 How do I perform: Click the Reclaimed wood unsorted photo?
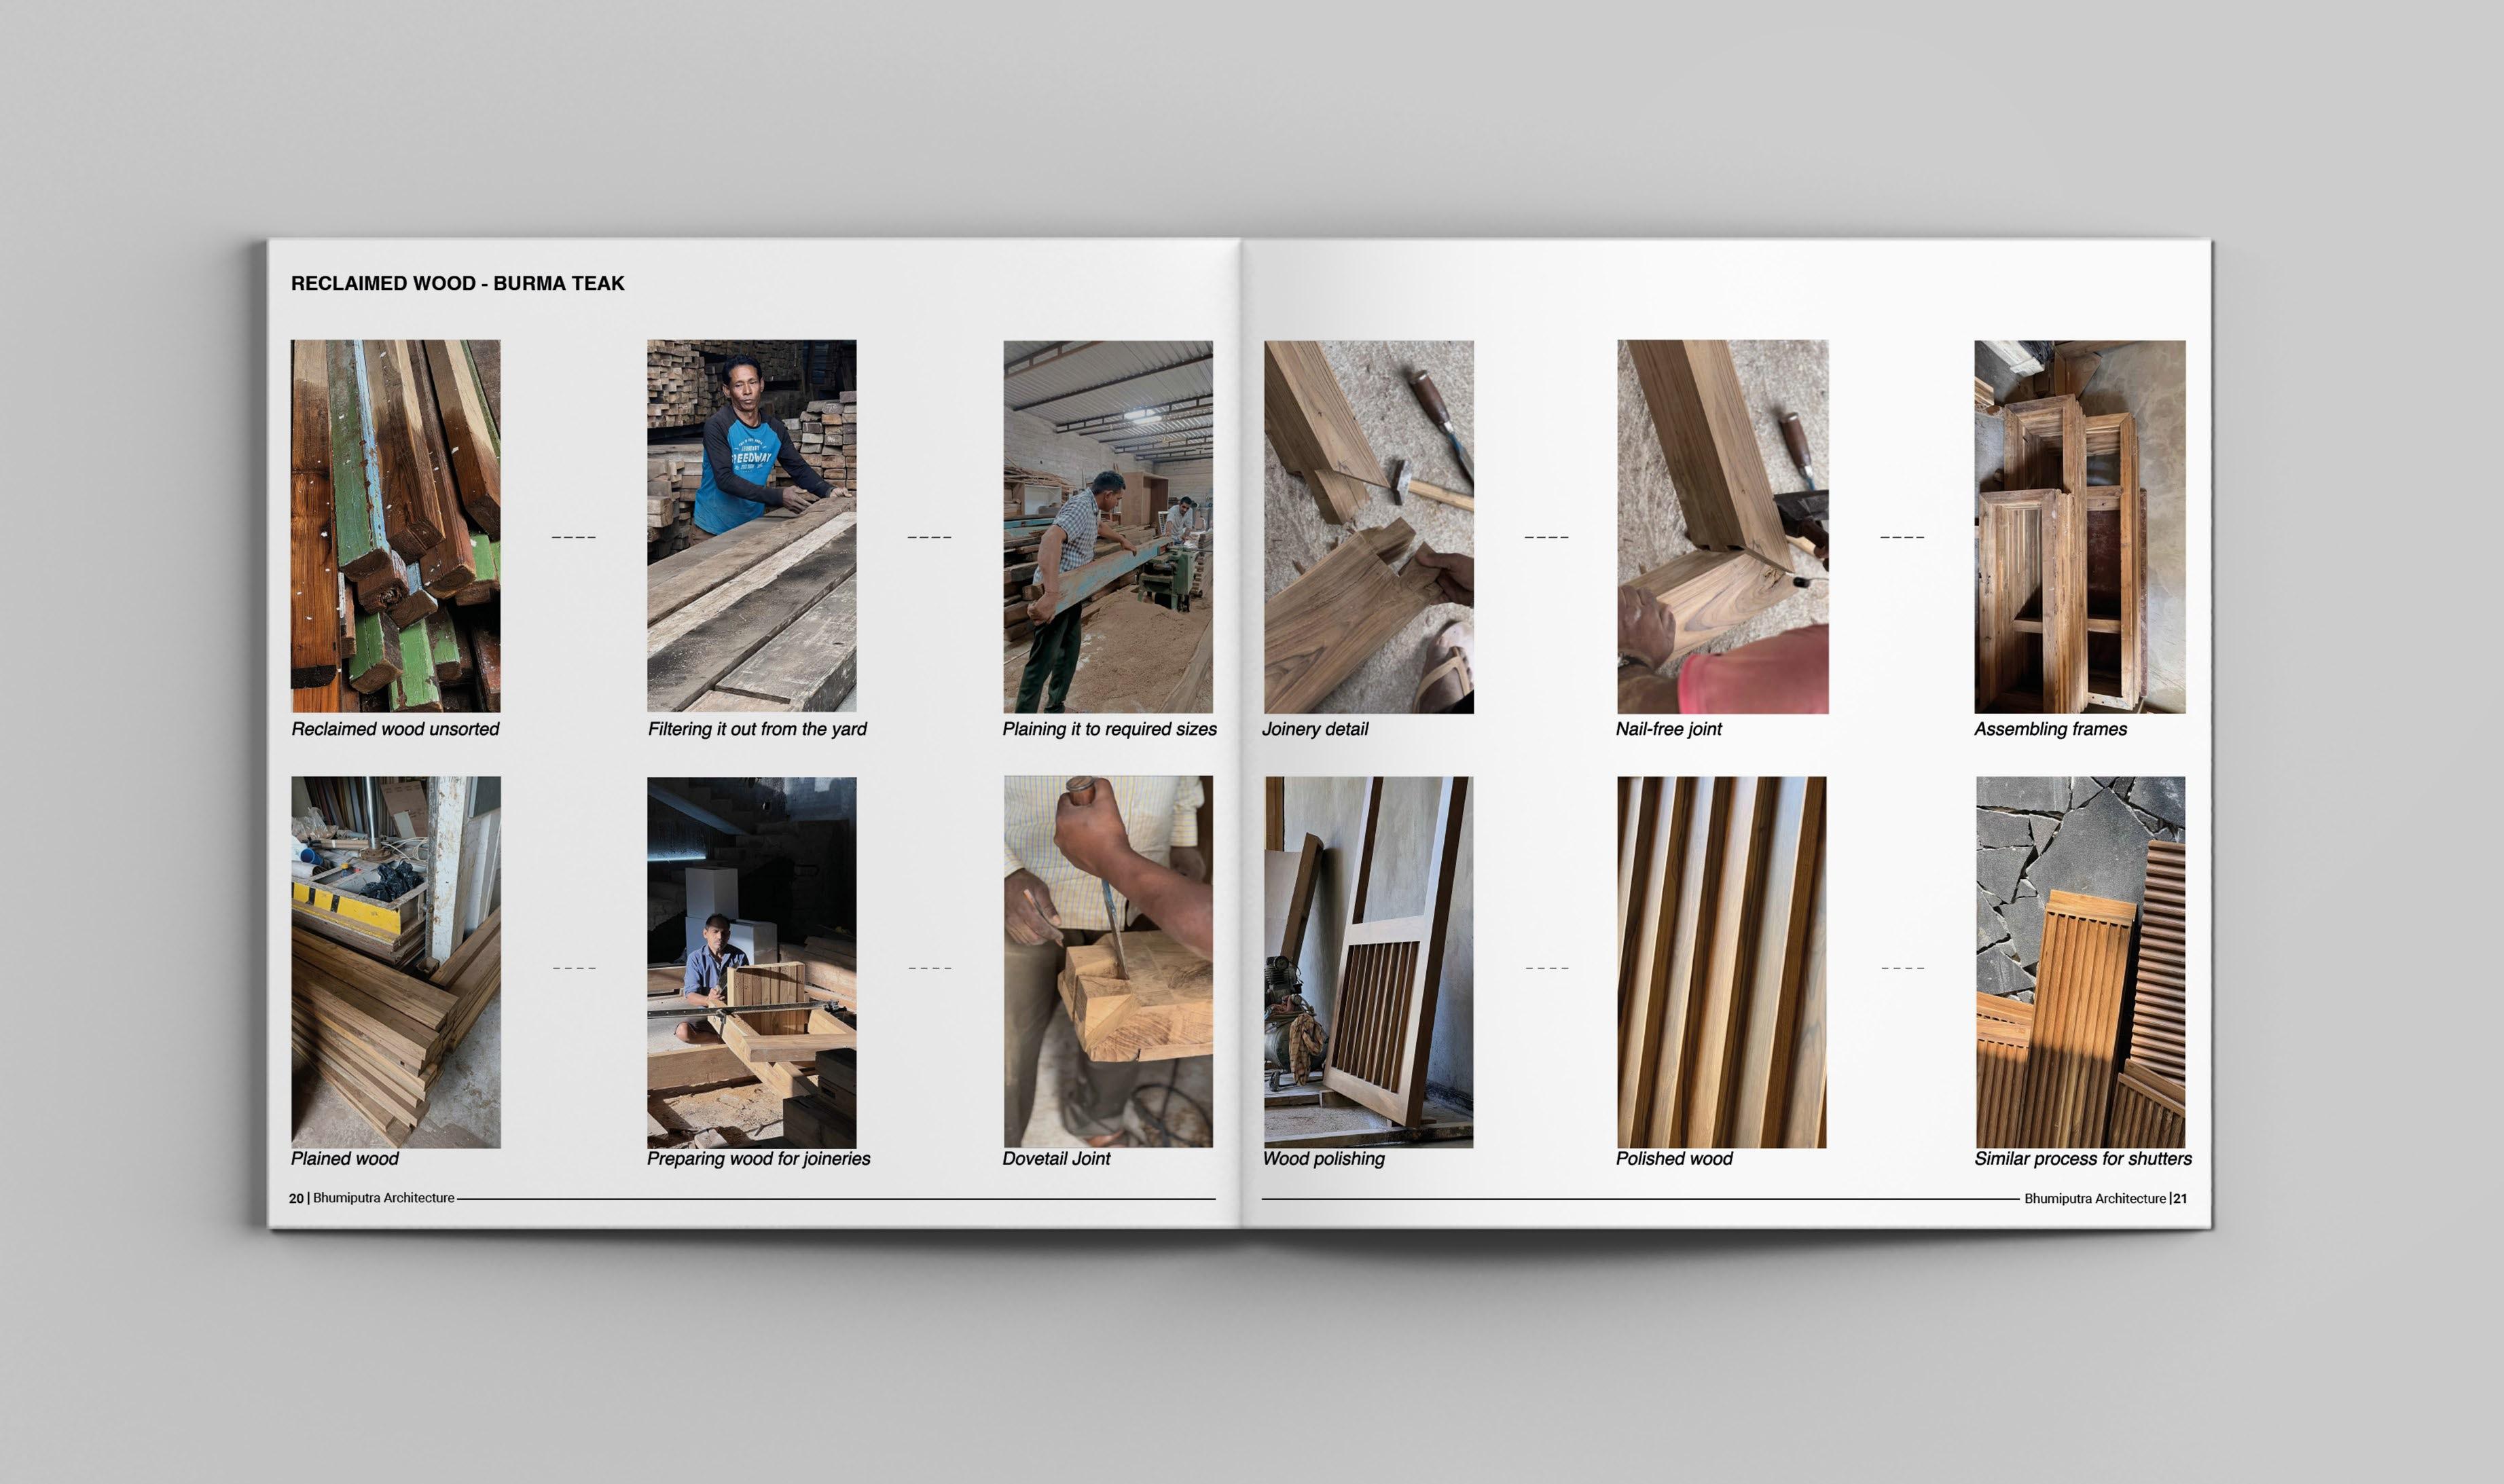395,526
